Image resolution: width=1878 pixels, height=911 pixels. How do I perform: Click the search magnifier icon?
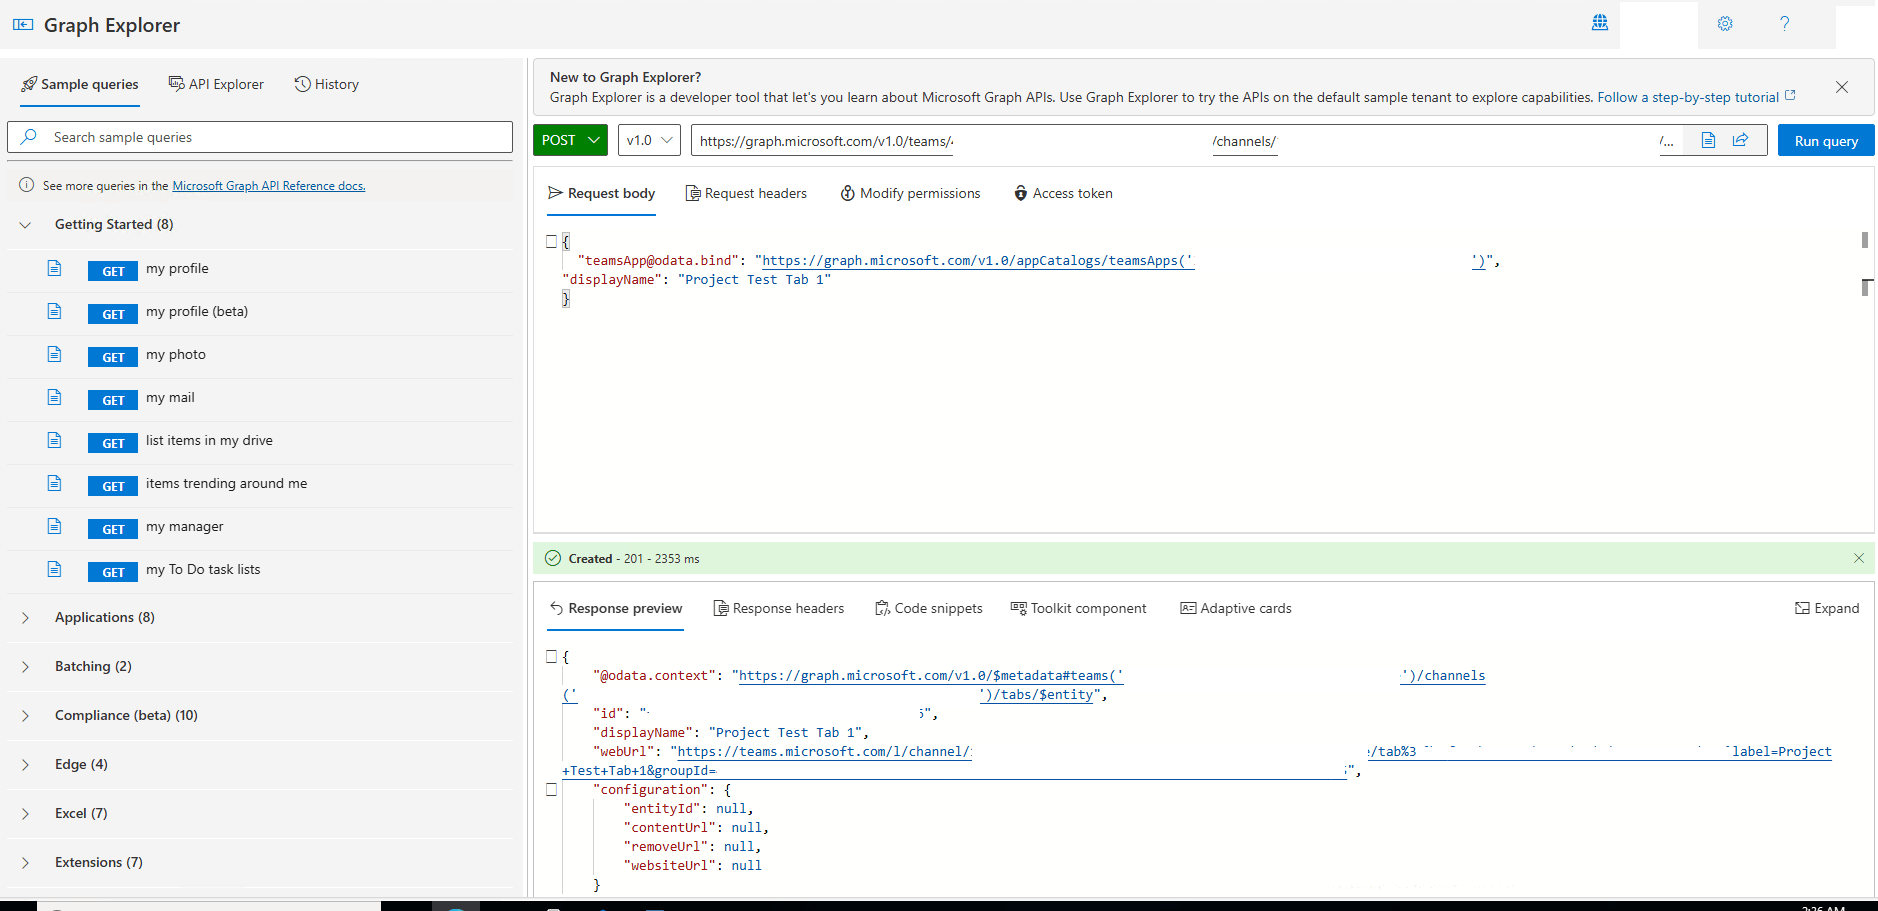pyautogui.click(x=29, y=136)
